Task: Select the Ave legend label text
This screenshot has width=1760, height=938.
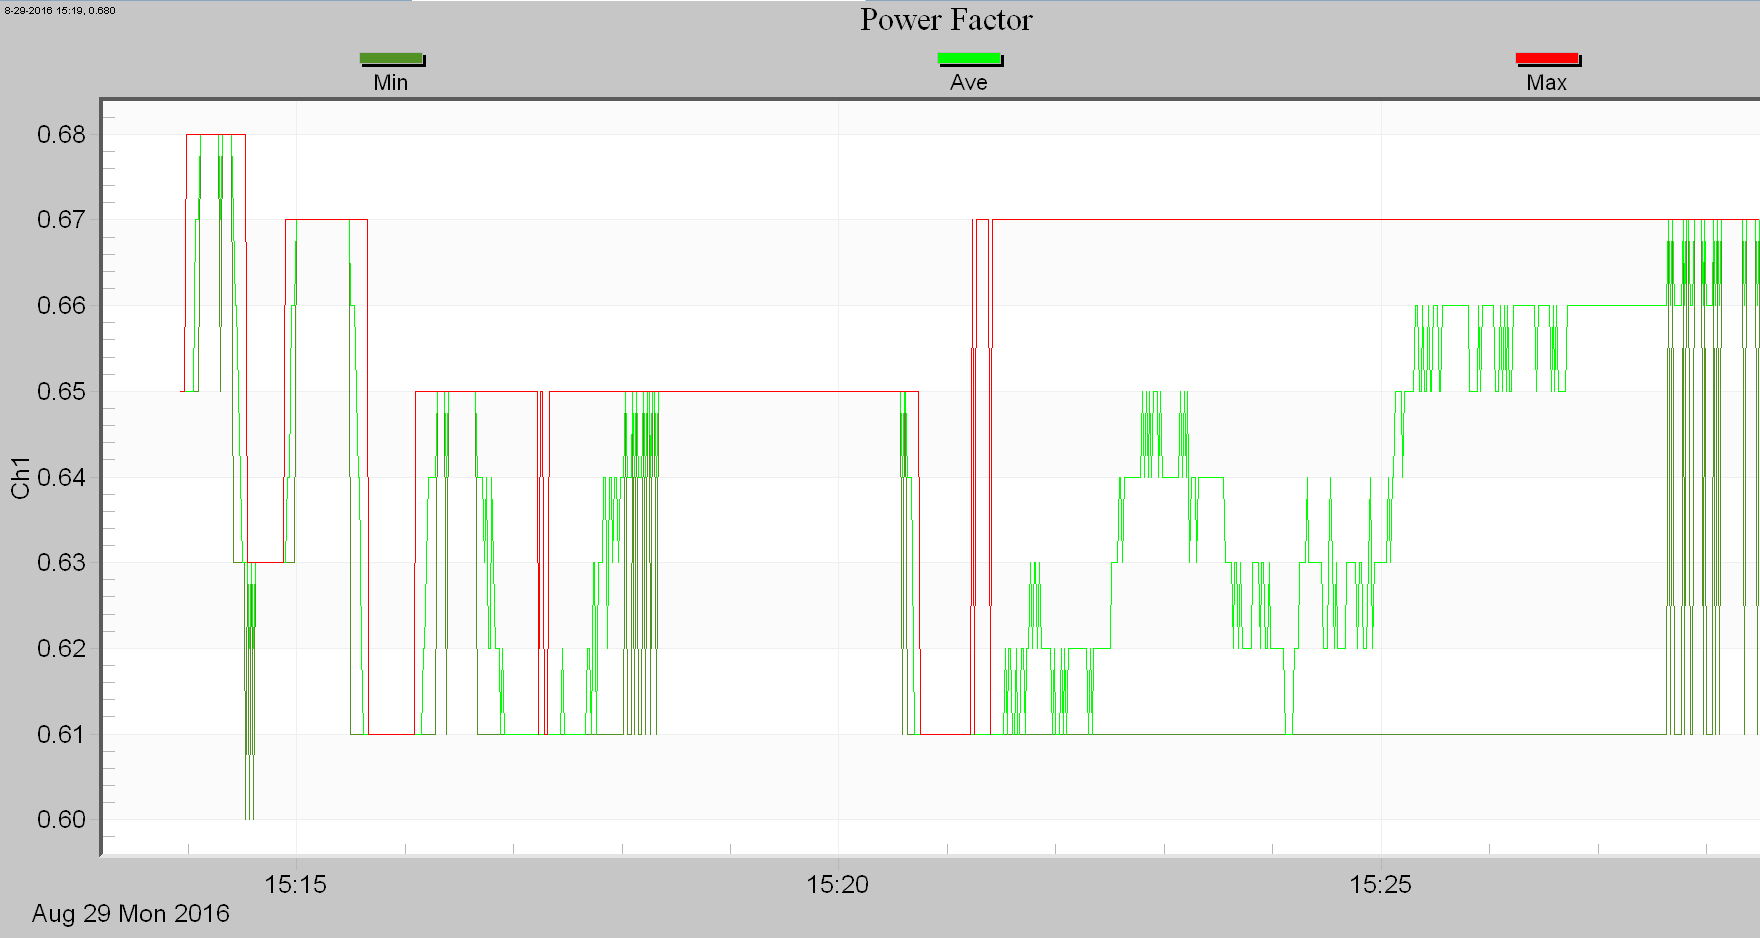Action: 968,82
